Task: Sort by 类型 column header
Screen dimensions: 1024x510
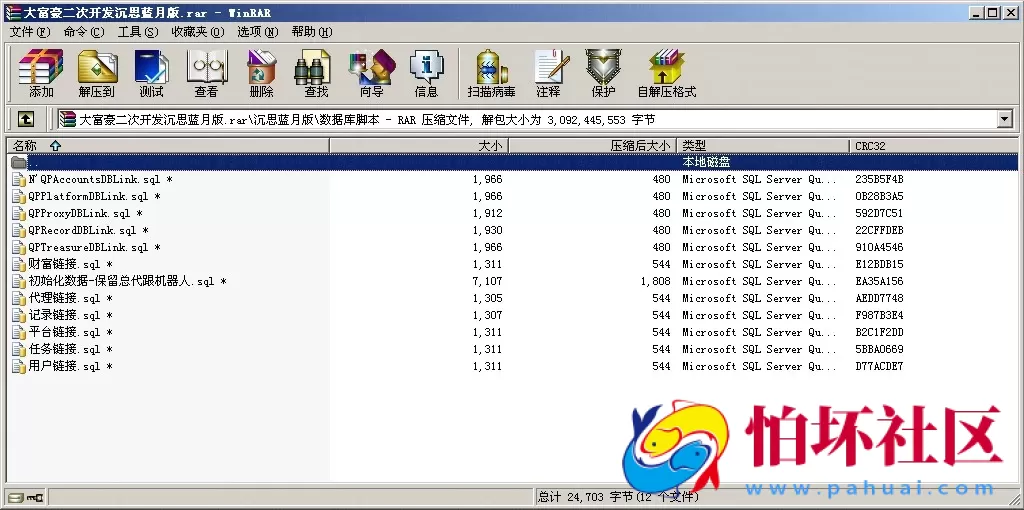Action: 763,146
